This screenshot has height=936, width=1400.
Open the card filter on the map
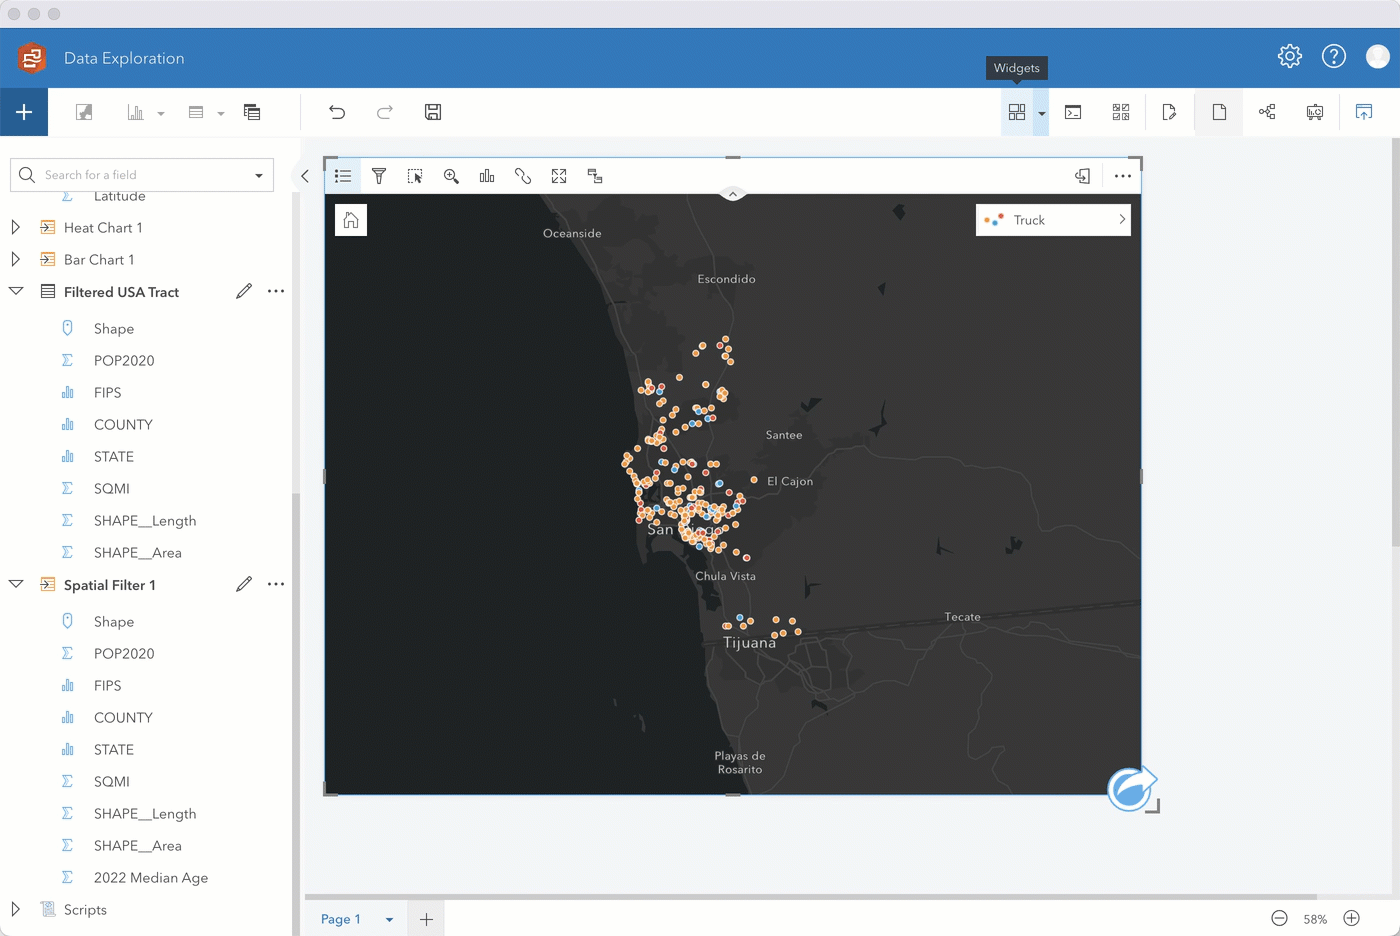[x=379, y=176]
